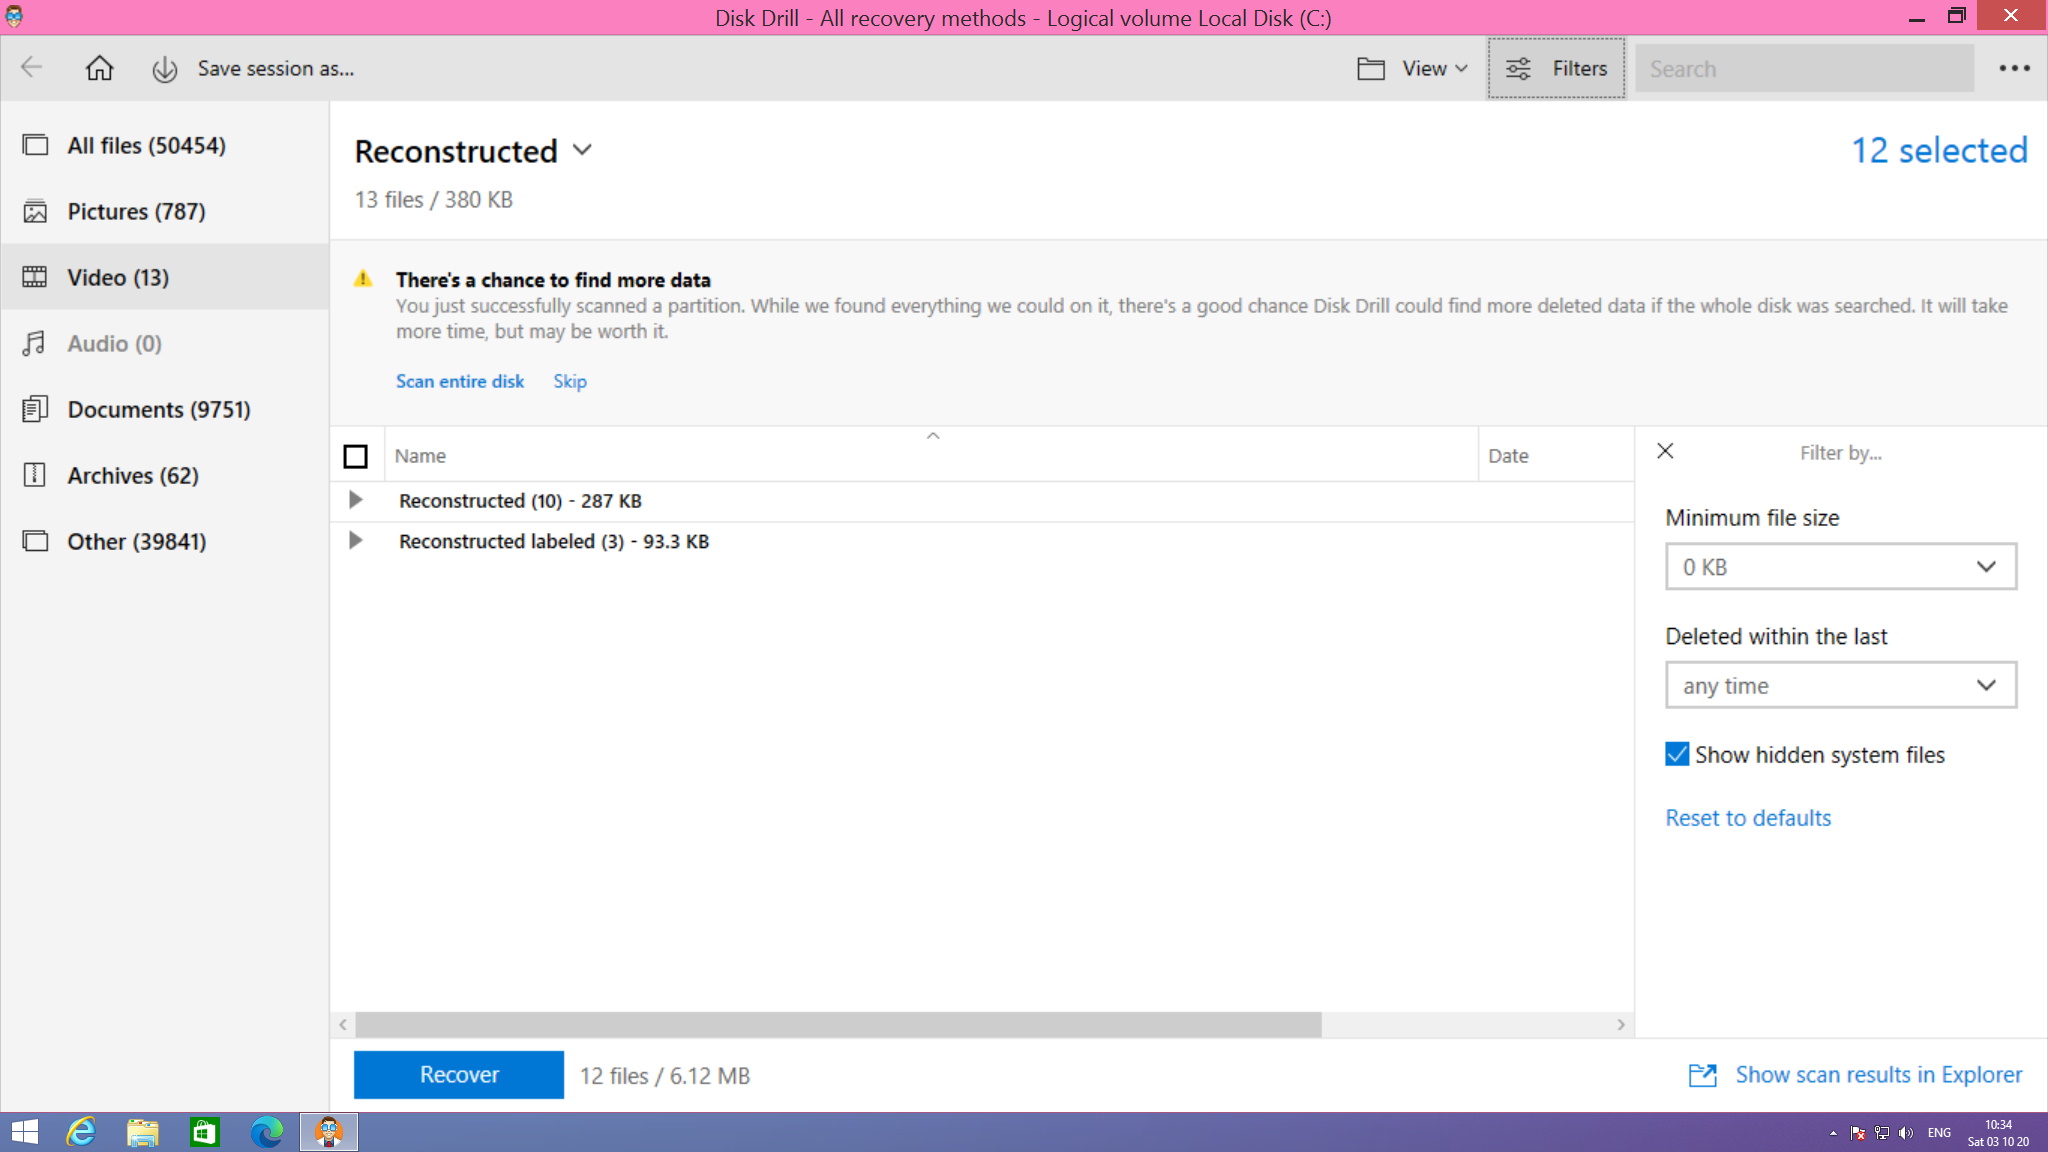Click the Pictures category icon
The width and height of the screenshot is (2048, 1152).
click(35, 212)
